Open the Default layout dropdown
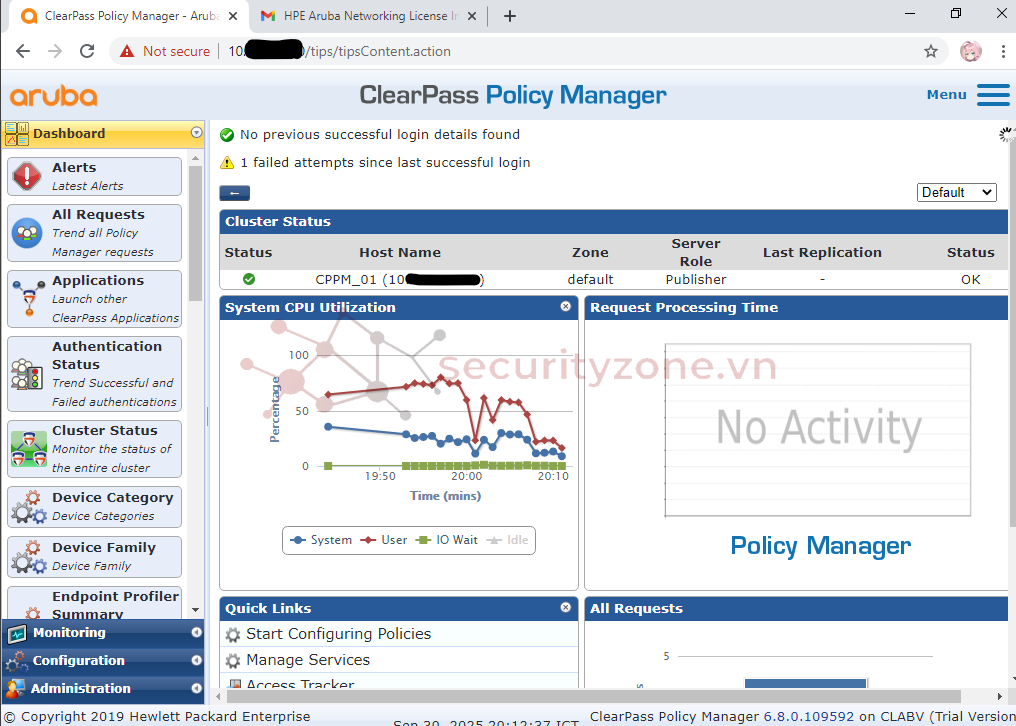 (956, 192)
